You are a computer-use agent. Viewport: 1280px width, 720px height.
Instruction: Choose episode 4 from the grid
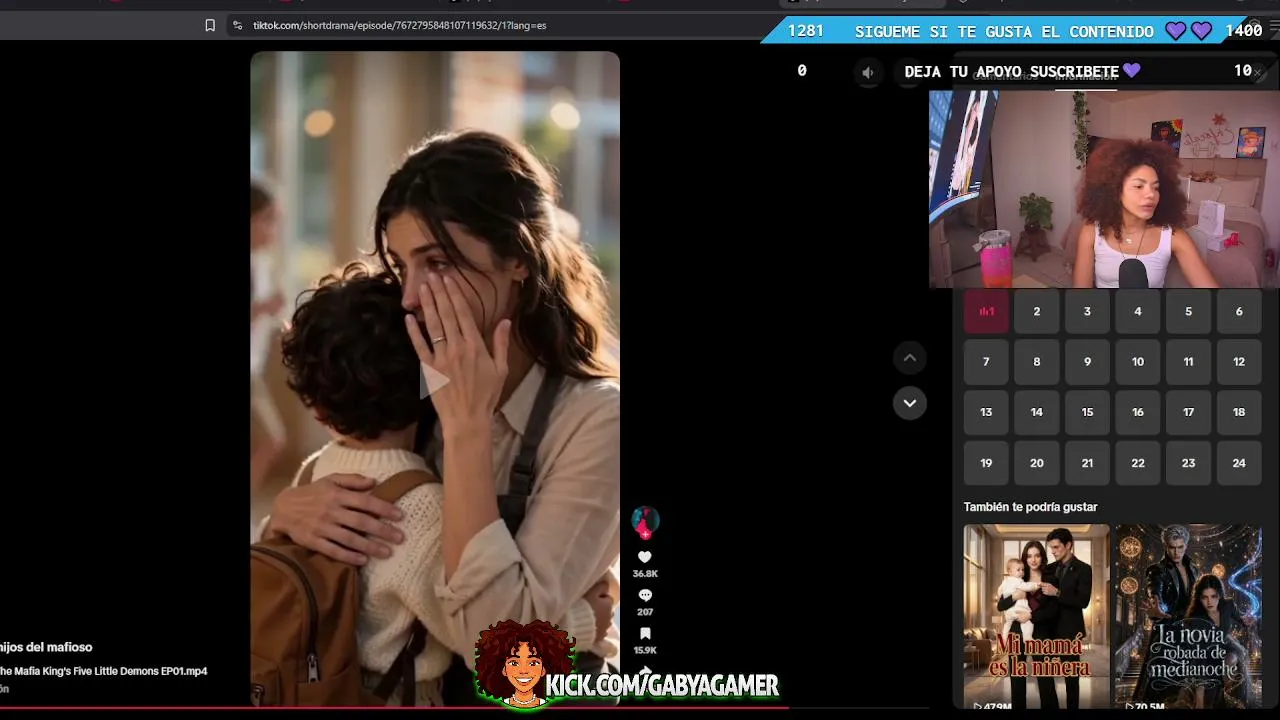click(x=1138, y=311)
